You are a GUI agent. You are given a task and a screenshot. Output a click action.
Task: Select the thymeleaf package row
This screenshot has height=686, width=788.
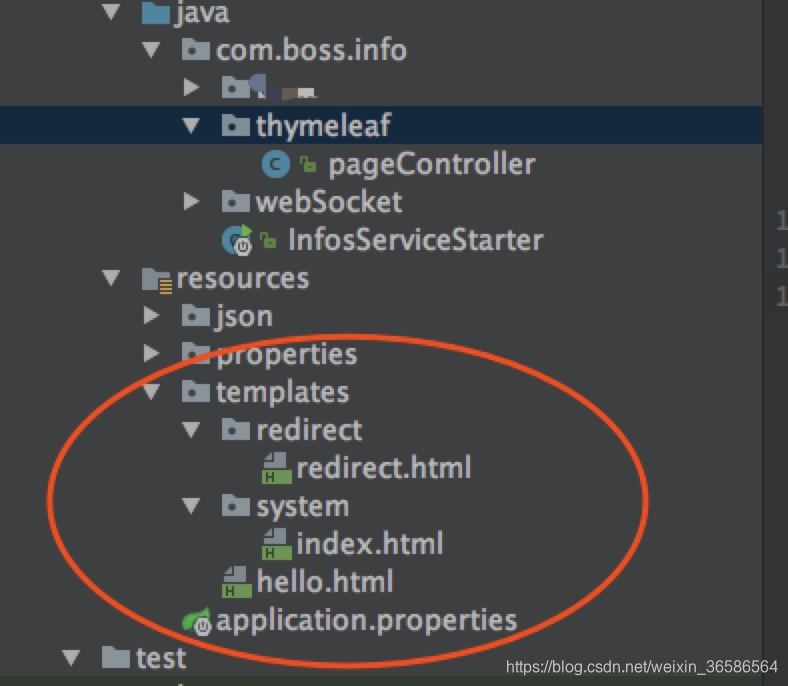[381, 125]
